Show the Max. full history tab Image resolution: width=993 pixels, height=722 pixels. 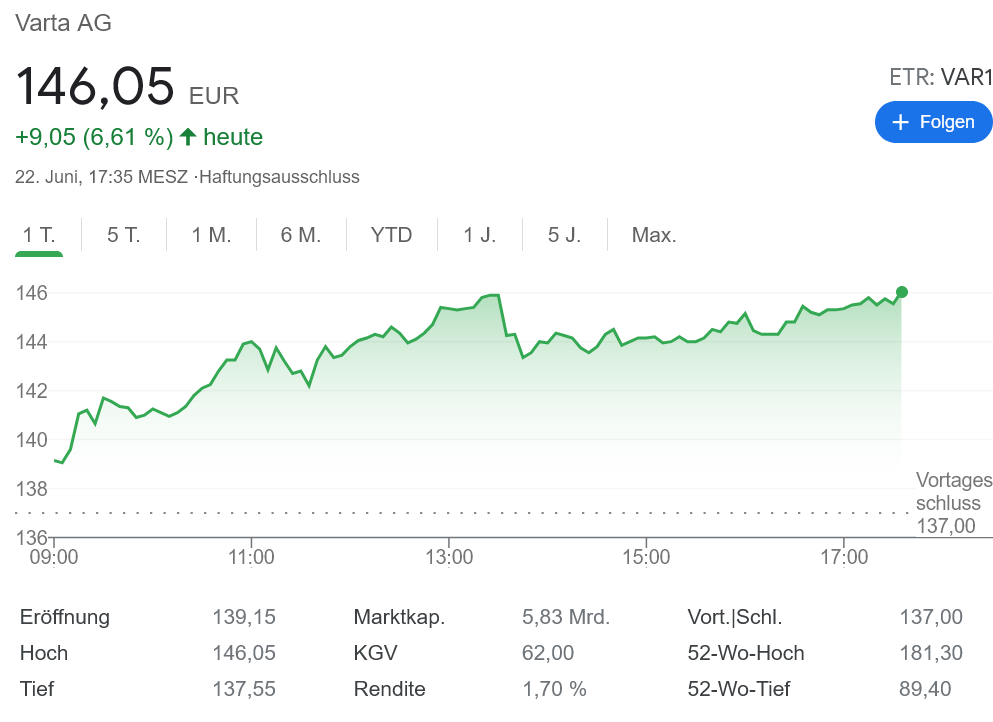tap(654, 235)
